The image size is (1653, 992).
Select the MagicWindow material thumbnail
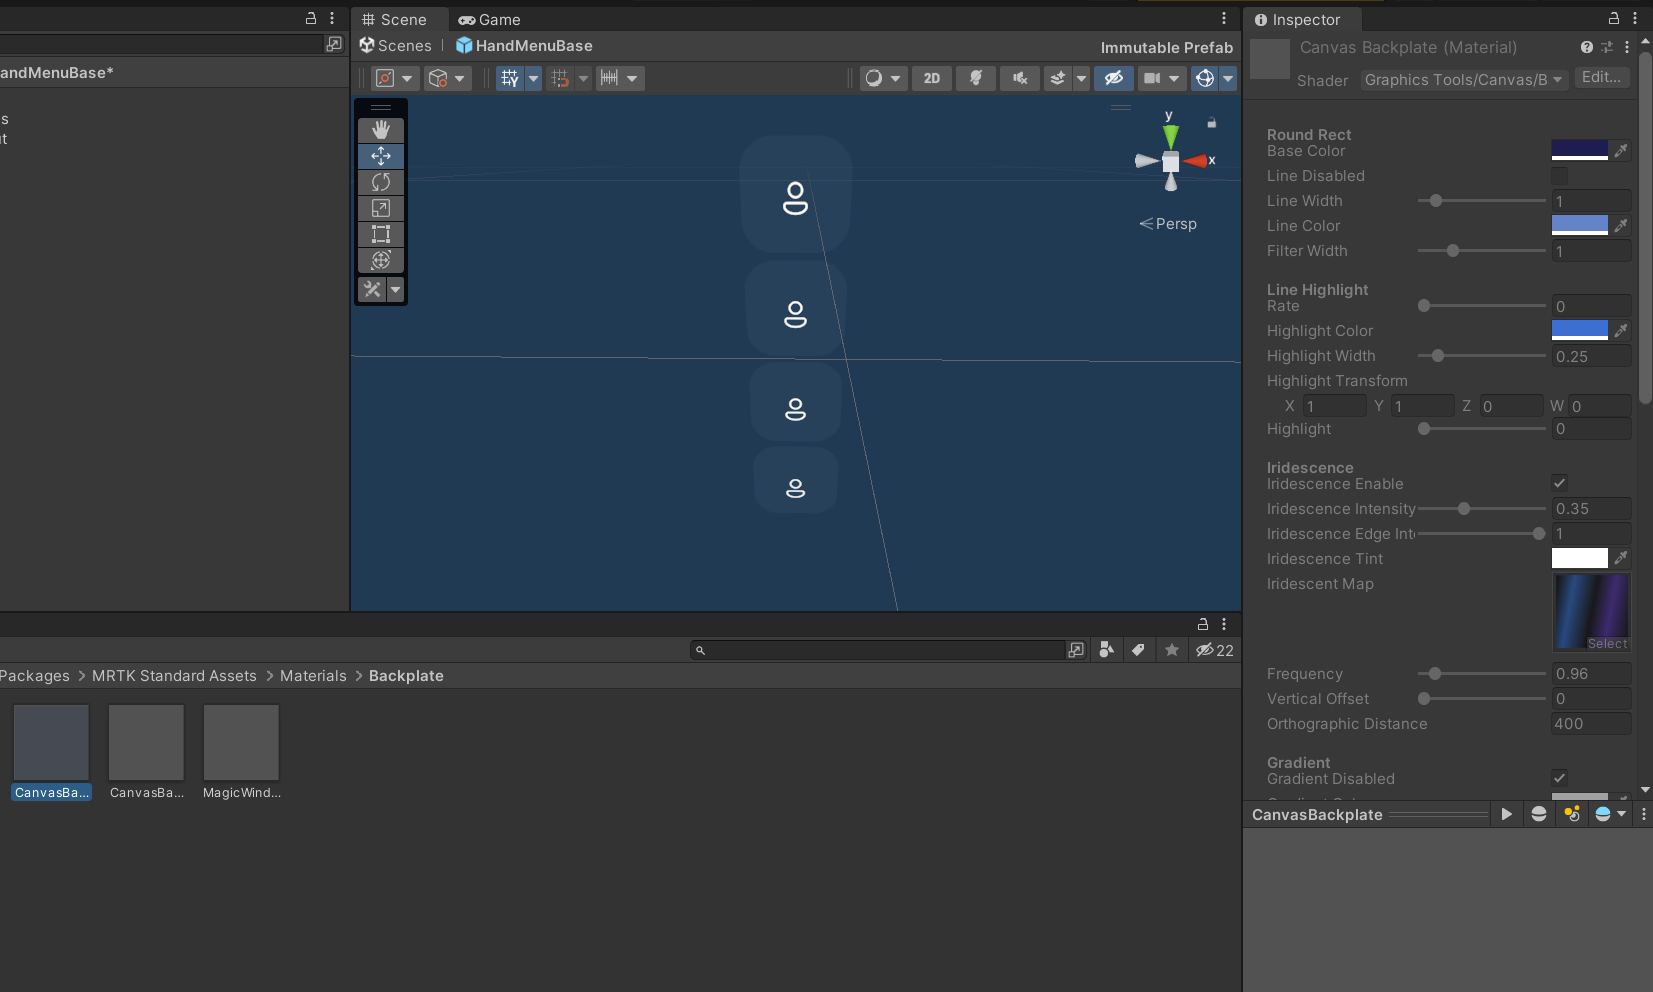coord(240,743)
